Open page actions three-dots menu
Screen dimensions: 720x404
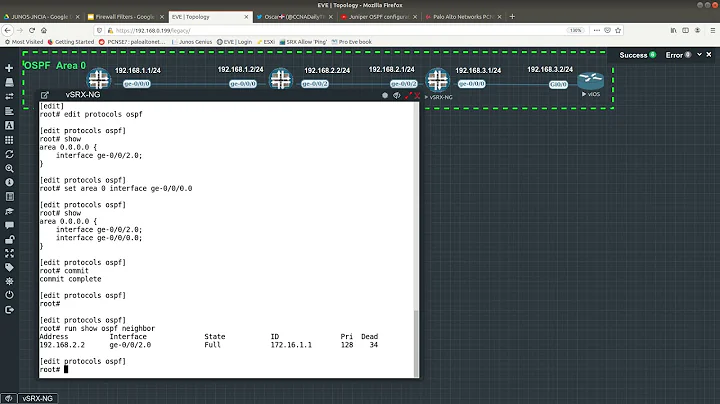tap(596, 30)
